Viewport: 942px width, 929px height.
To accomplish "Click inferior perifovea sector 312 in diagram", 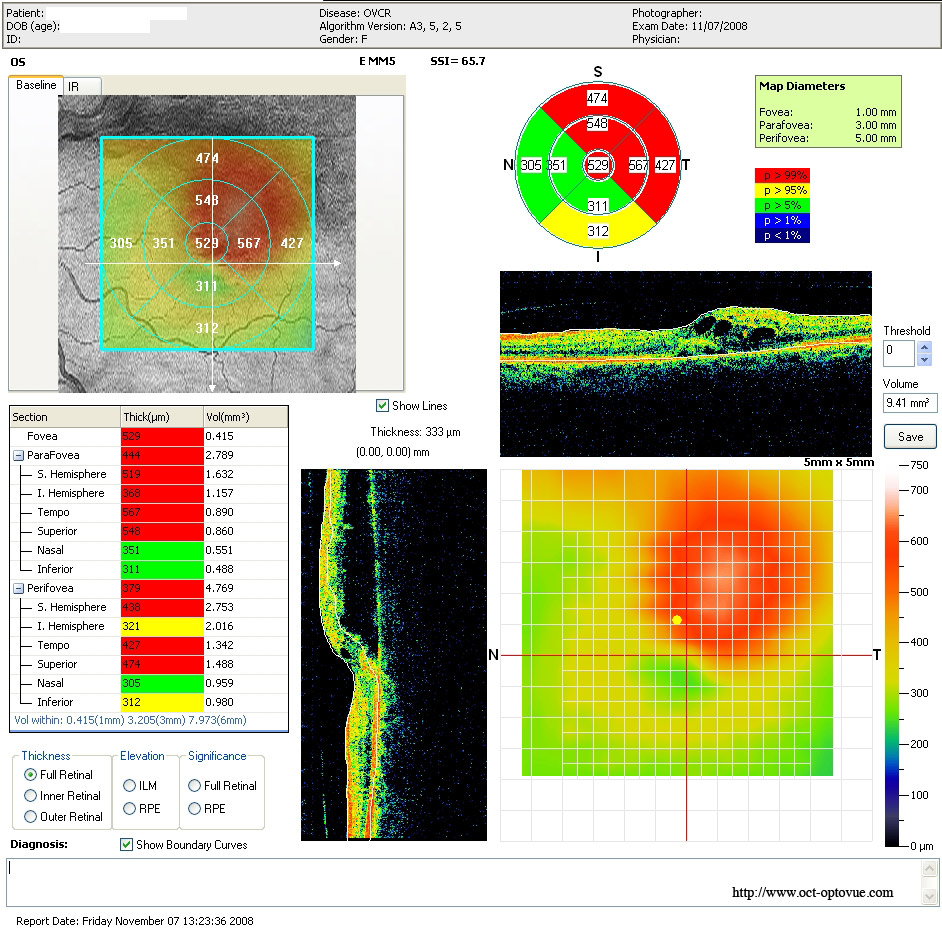I will pos(598,231).
